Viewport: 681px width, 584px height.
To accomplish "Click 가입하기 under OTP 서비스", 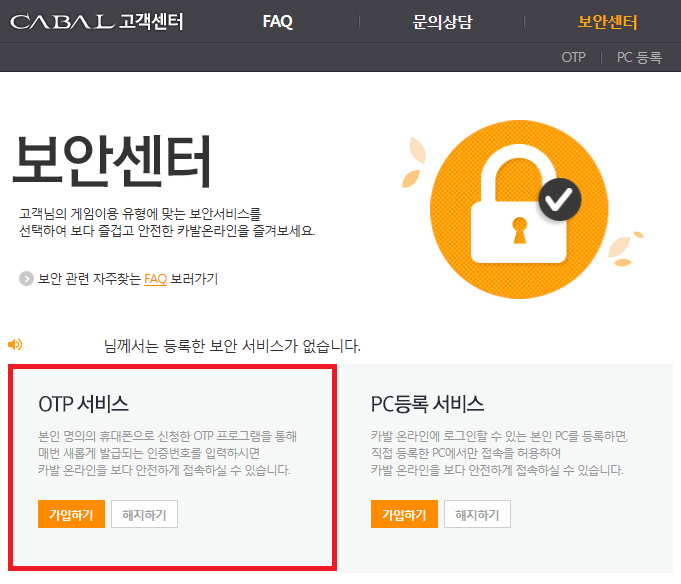I will [71, 514].
